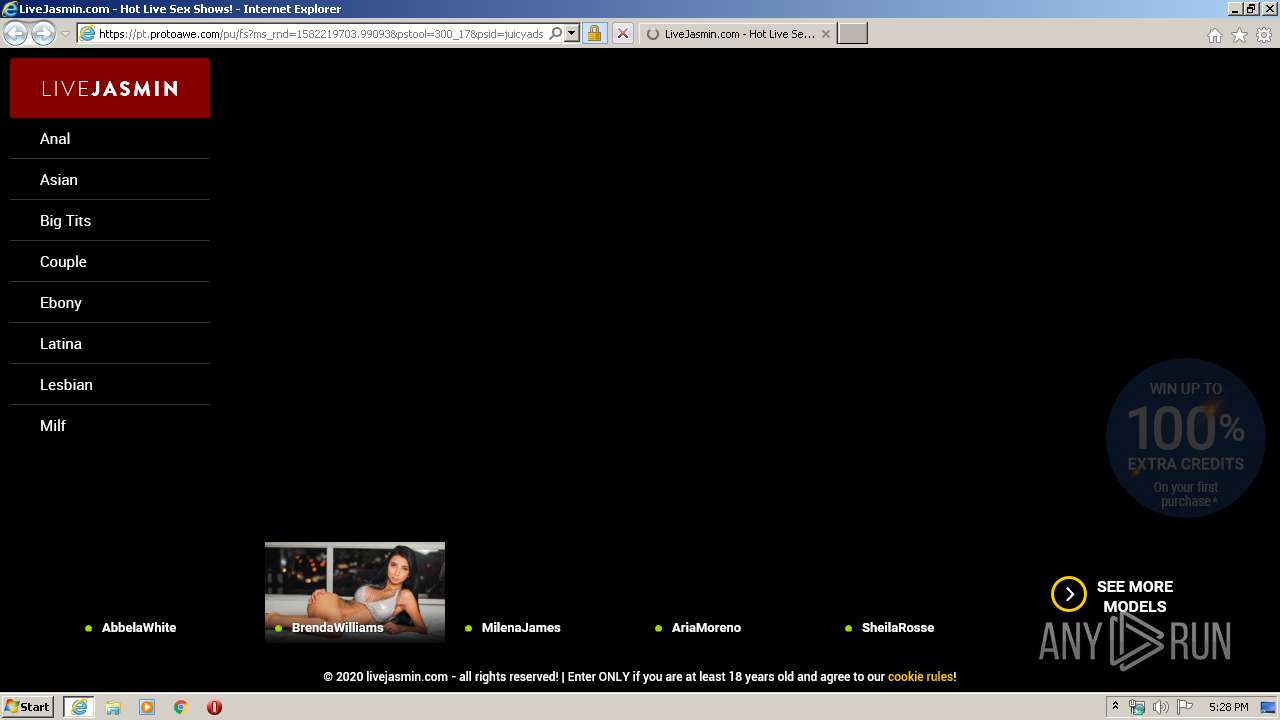Stop page loading with the red X
Image resolution: width=1280 pixels, height=720 pixels.
(622, 33)
